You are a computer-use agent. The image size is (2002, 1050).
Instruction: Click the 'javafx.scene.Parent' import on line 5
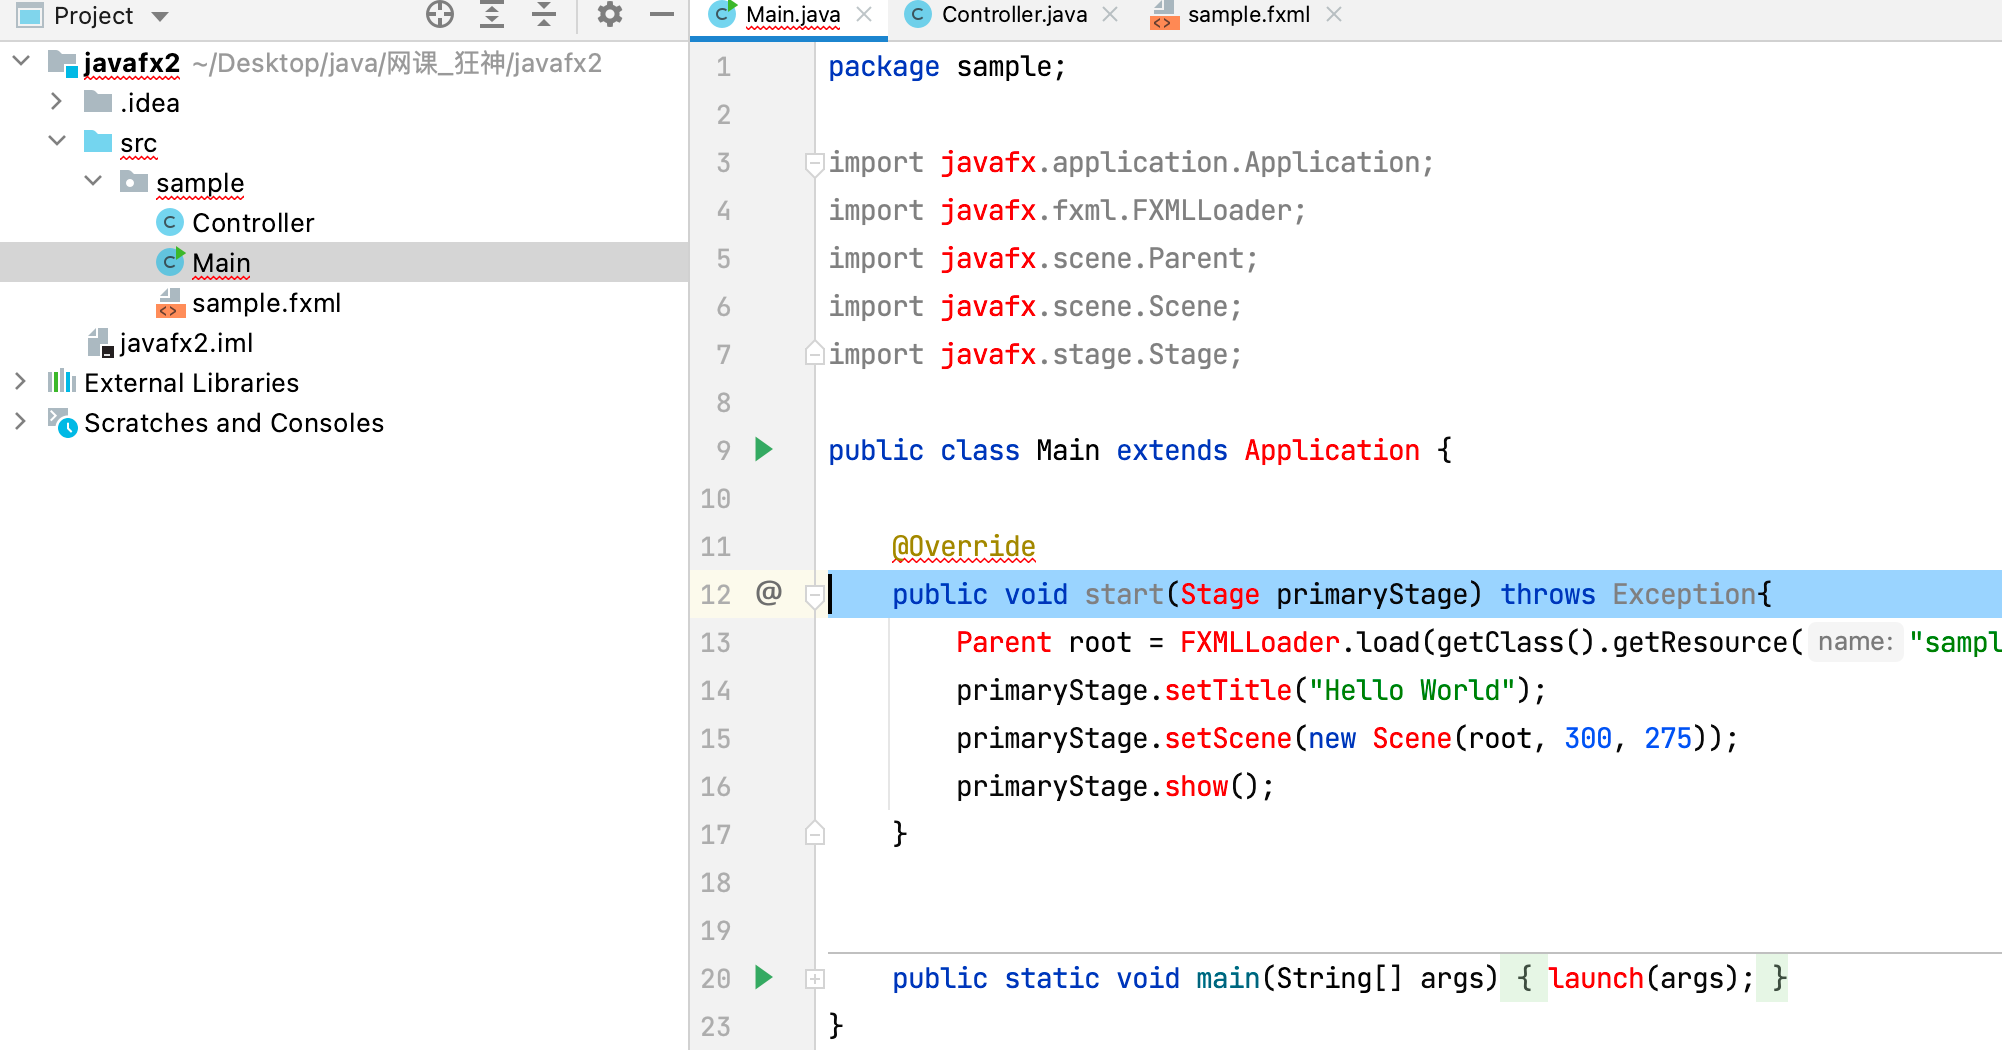click(x=1092, y=258)
